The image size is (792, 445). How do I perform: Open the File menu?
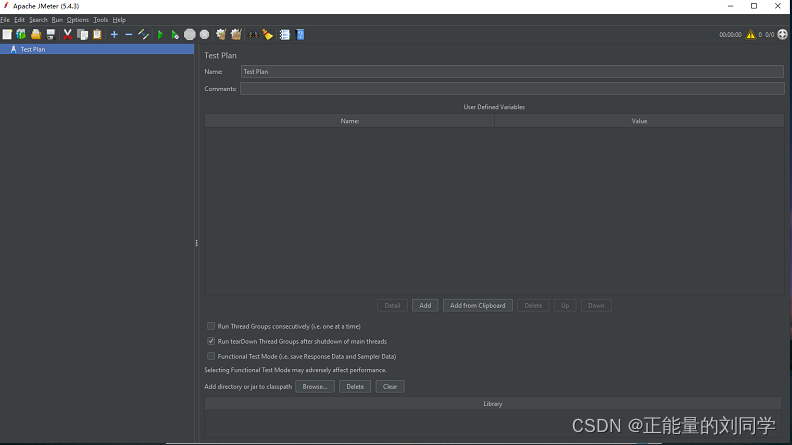tap(5, 20)
